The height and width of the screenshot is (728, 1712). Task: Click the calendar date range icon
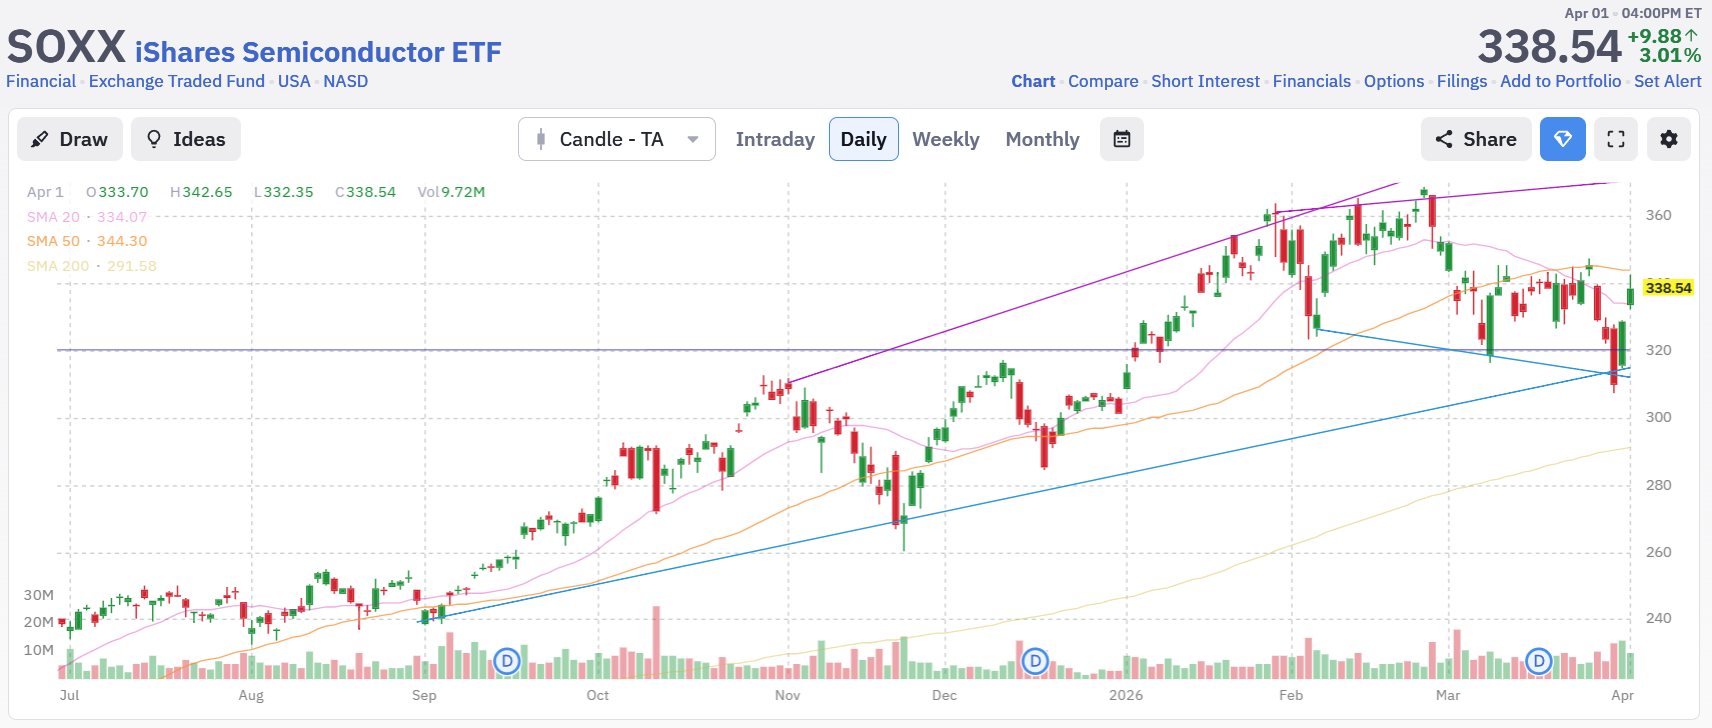point(1122,139)
